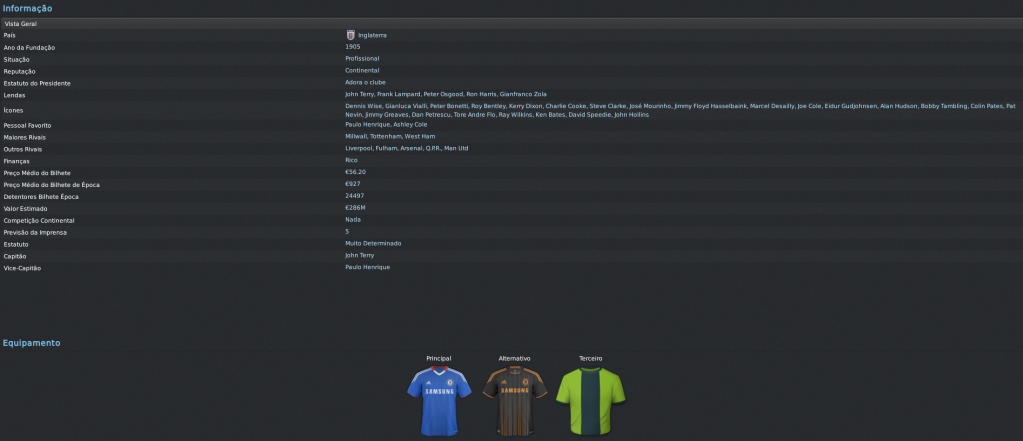The image size is (1023, 441).
Task: Open Frank Lampard in the Lendas row
Action: (x=397, y=95)
